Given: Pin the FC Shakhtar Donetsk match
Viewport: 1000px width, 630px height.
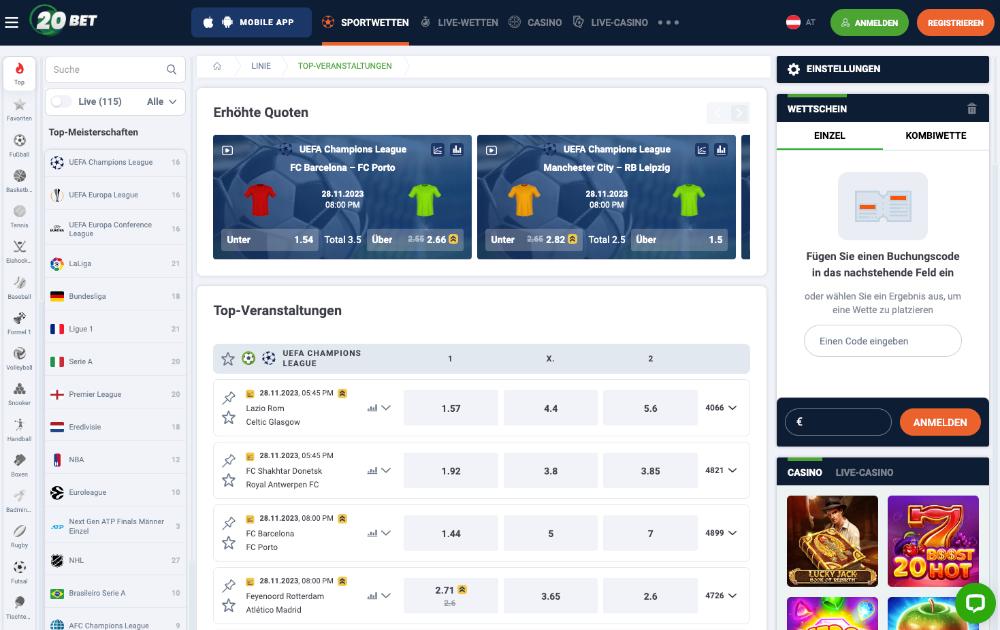Looking at the screenshot, I should pos(229,460).
